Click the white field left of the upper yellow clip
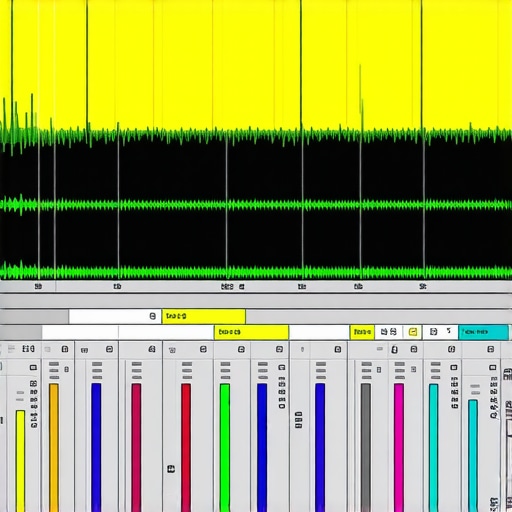512x512 pixels. 115,316
